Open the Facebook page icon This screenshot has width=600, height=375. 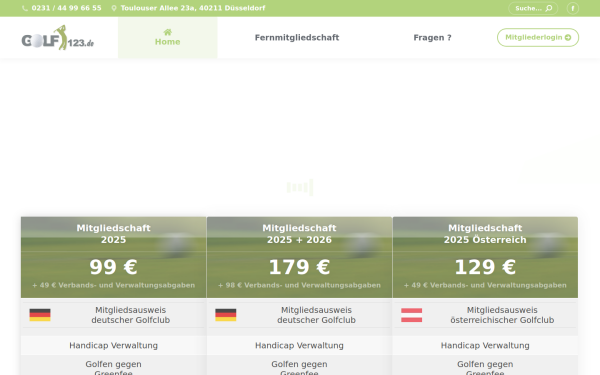click(573, 8)
